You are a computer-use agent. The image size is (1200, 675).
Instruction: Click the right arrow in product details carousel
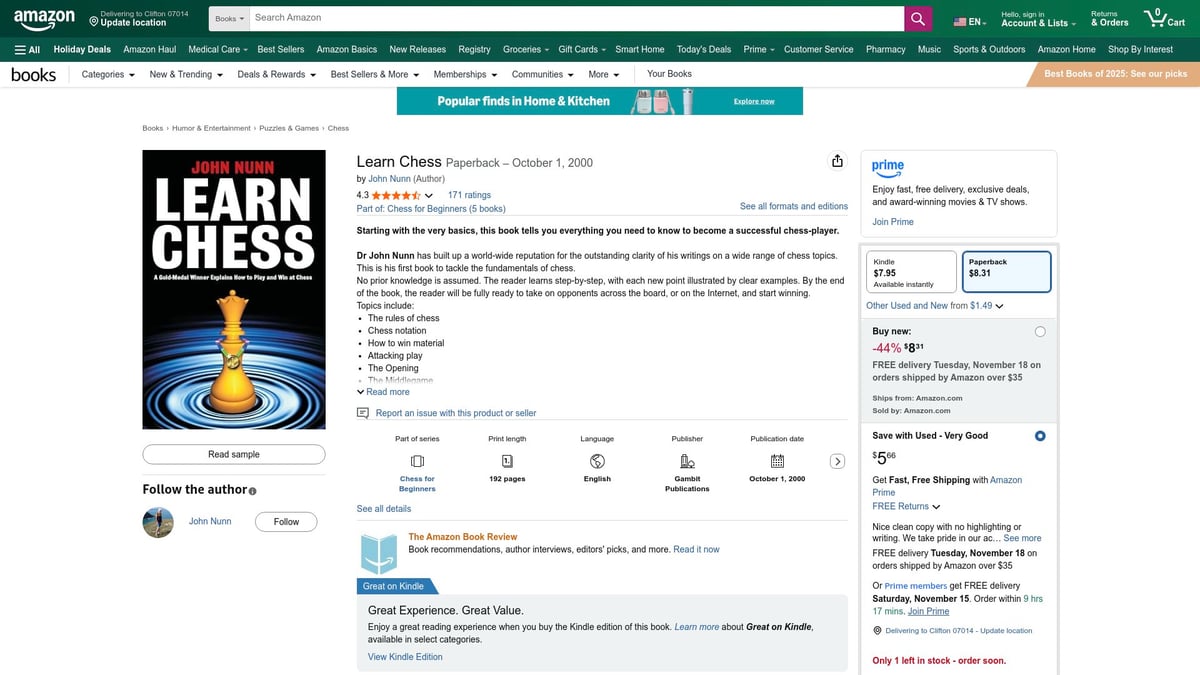tap(838, 461)
